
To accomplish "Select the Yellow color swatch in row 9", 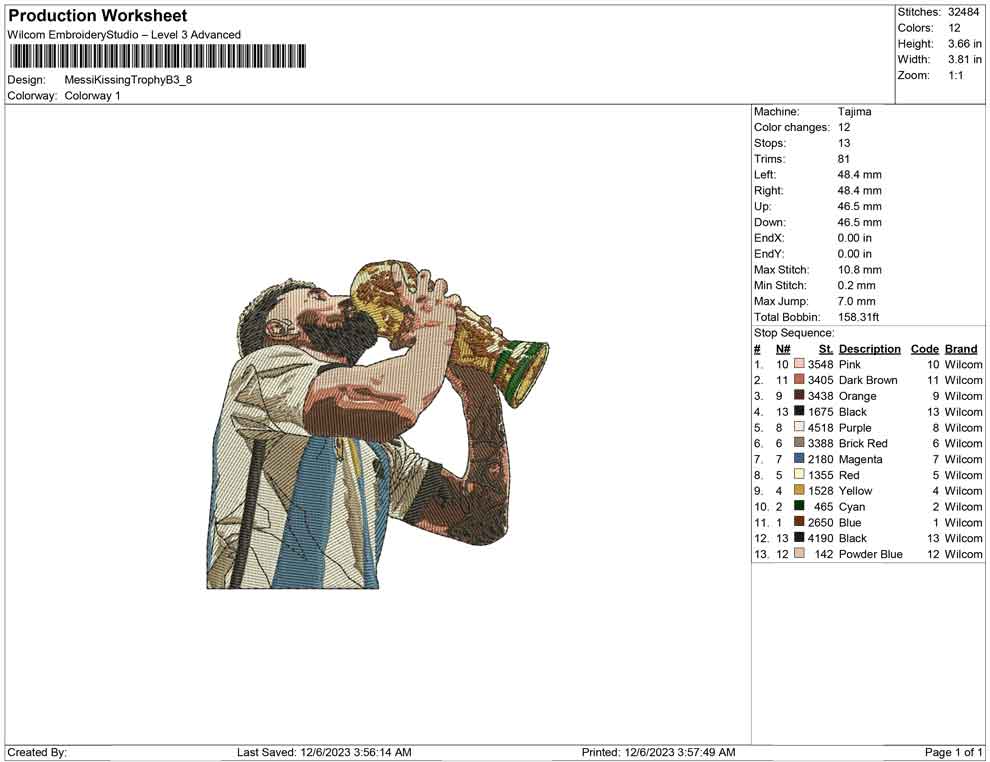I will coord(799,491).
